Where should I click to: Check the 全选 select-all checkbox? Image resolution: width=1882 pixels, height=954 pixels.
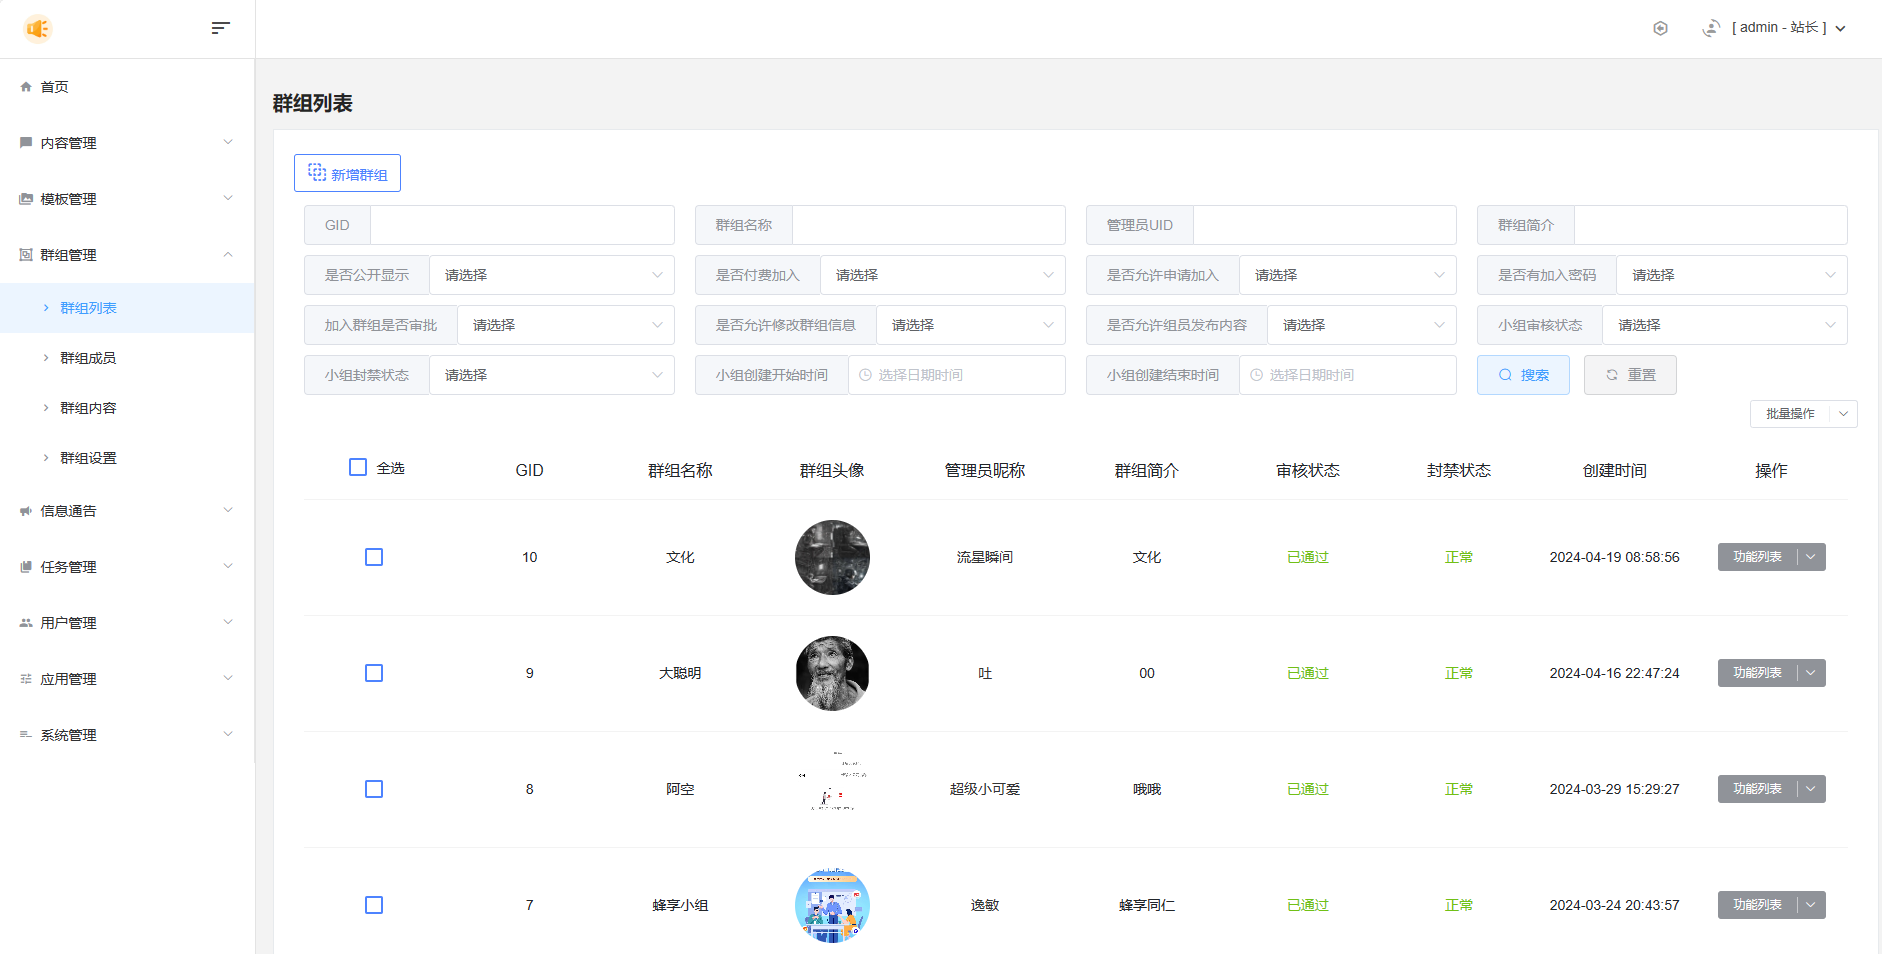click(358, 467)
